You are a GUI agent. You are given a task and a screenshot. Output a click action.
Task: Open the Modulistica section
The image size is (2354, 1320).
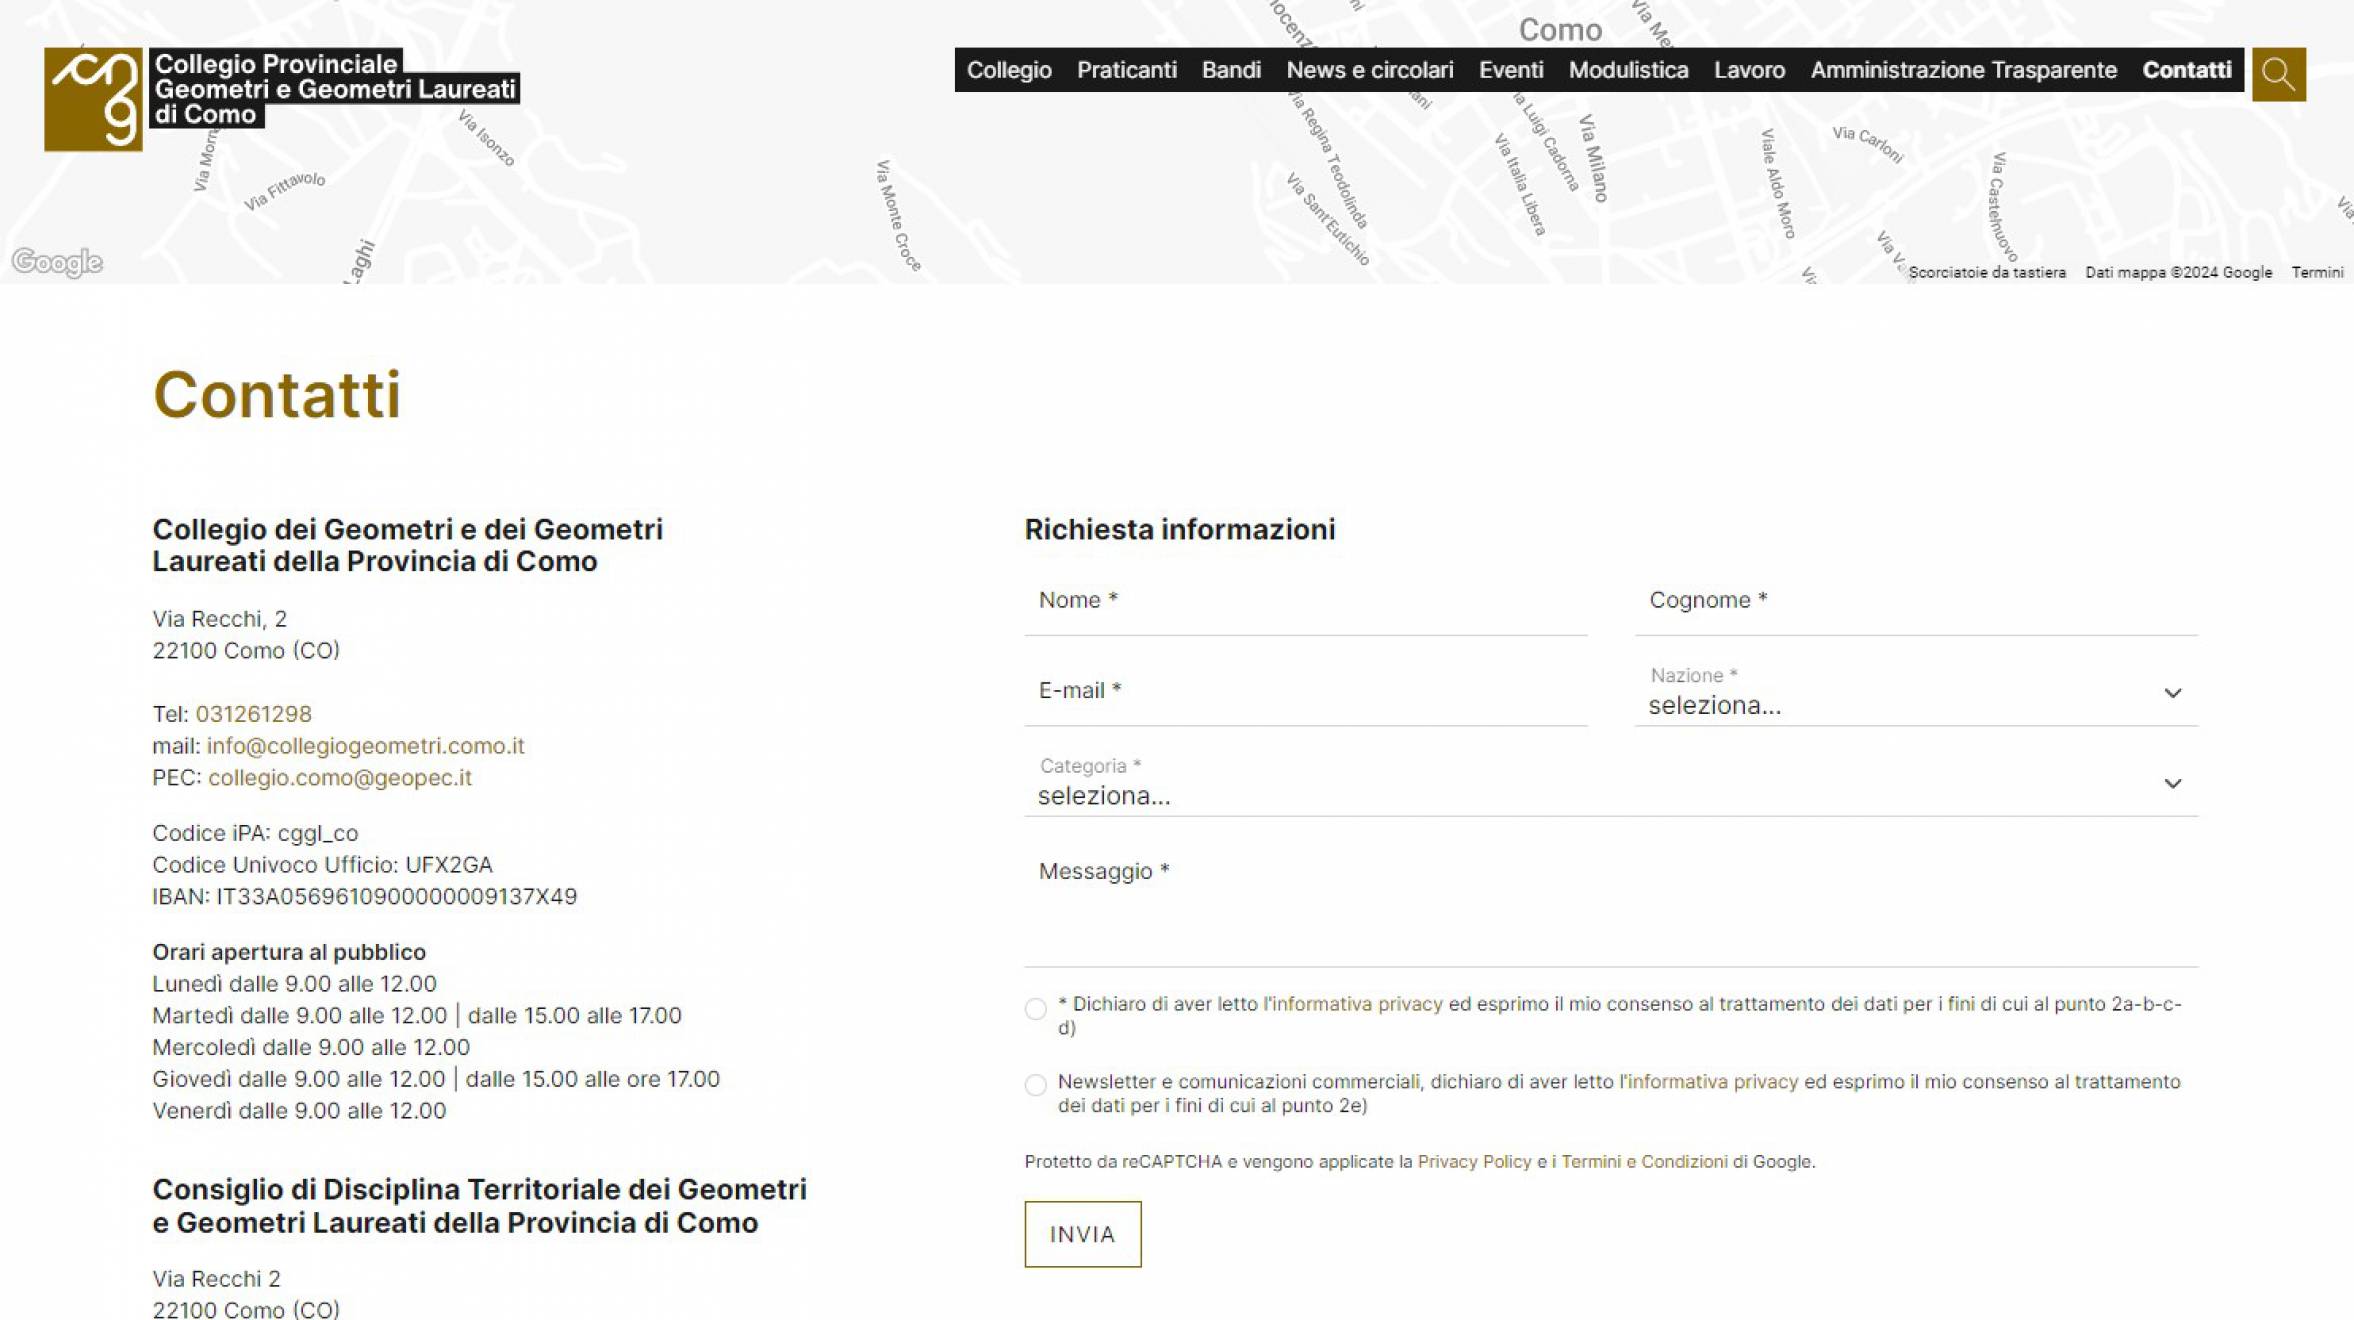coord(1628,70)
